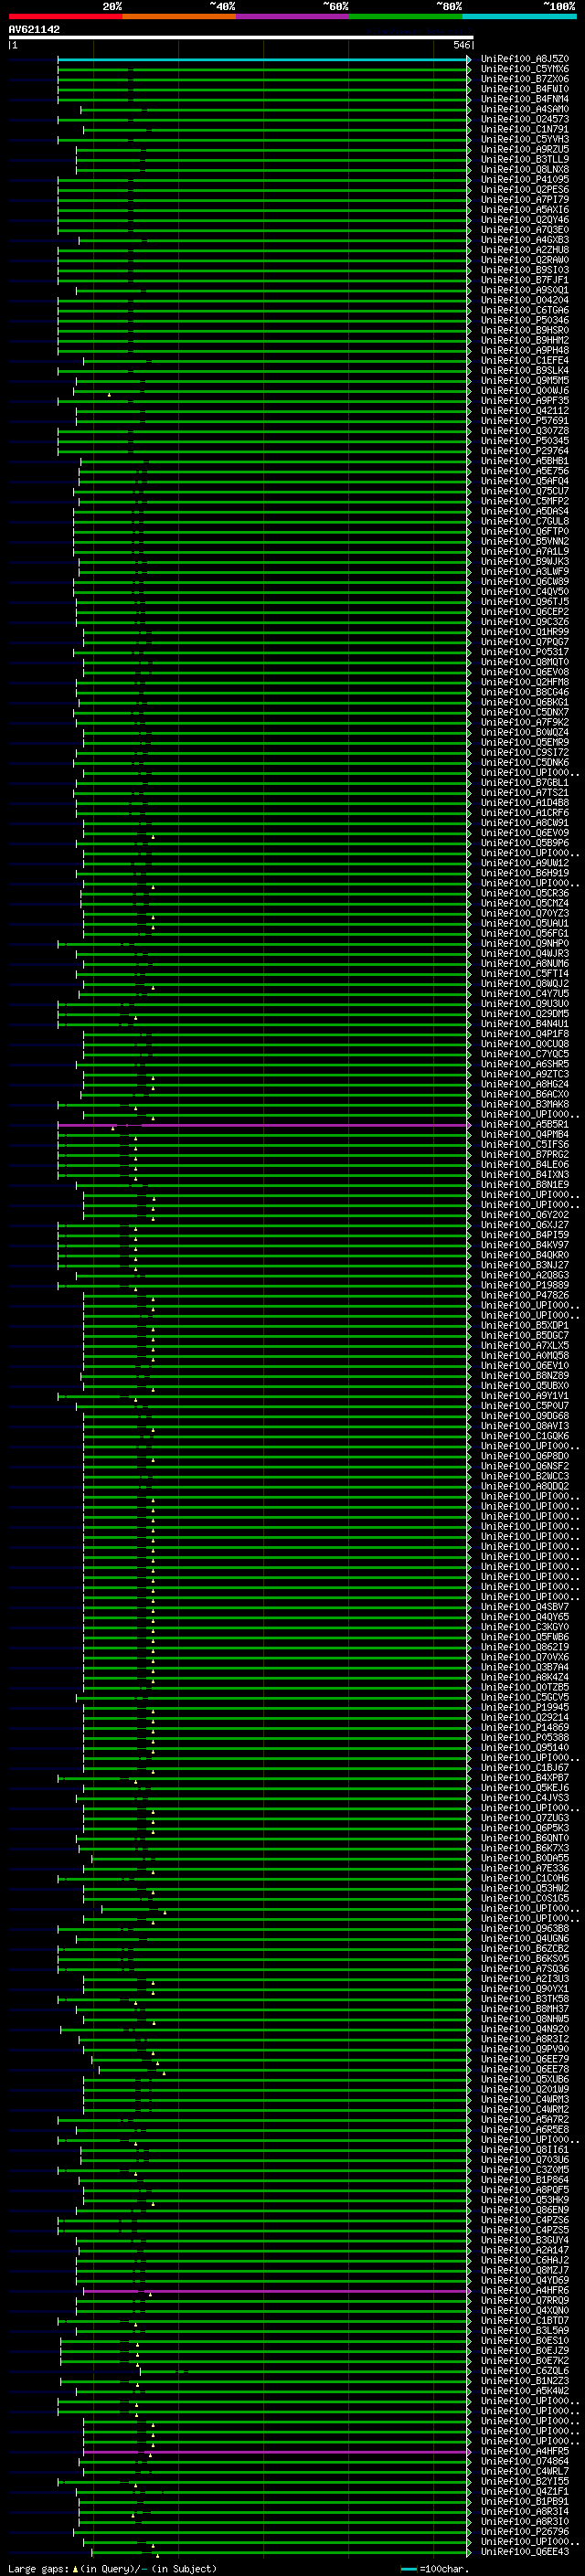Click label UniRef100_B8CG46

coord(525,692)
